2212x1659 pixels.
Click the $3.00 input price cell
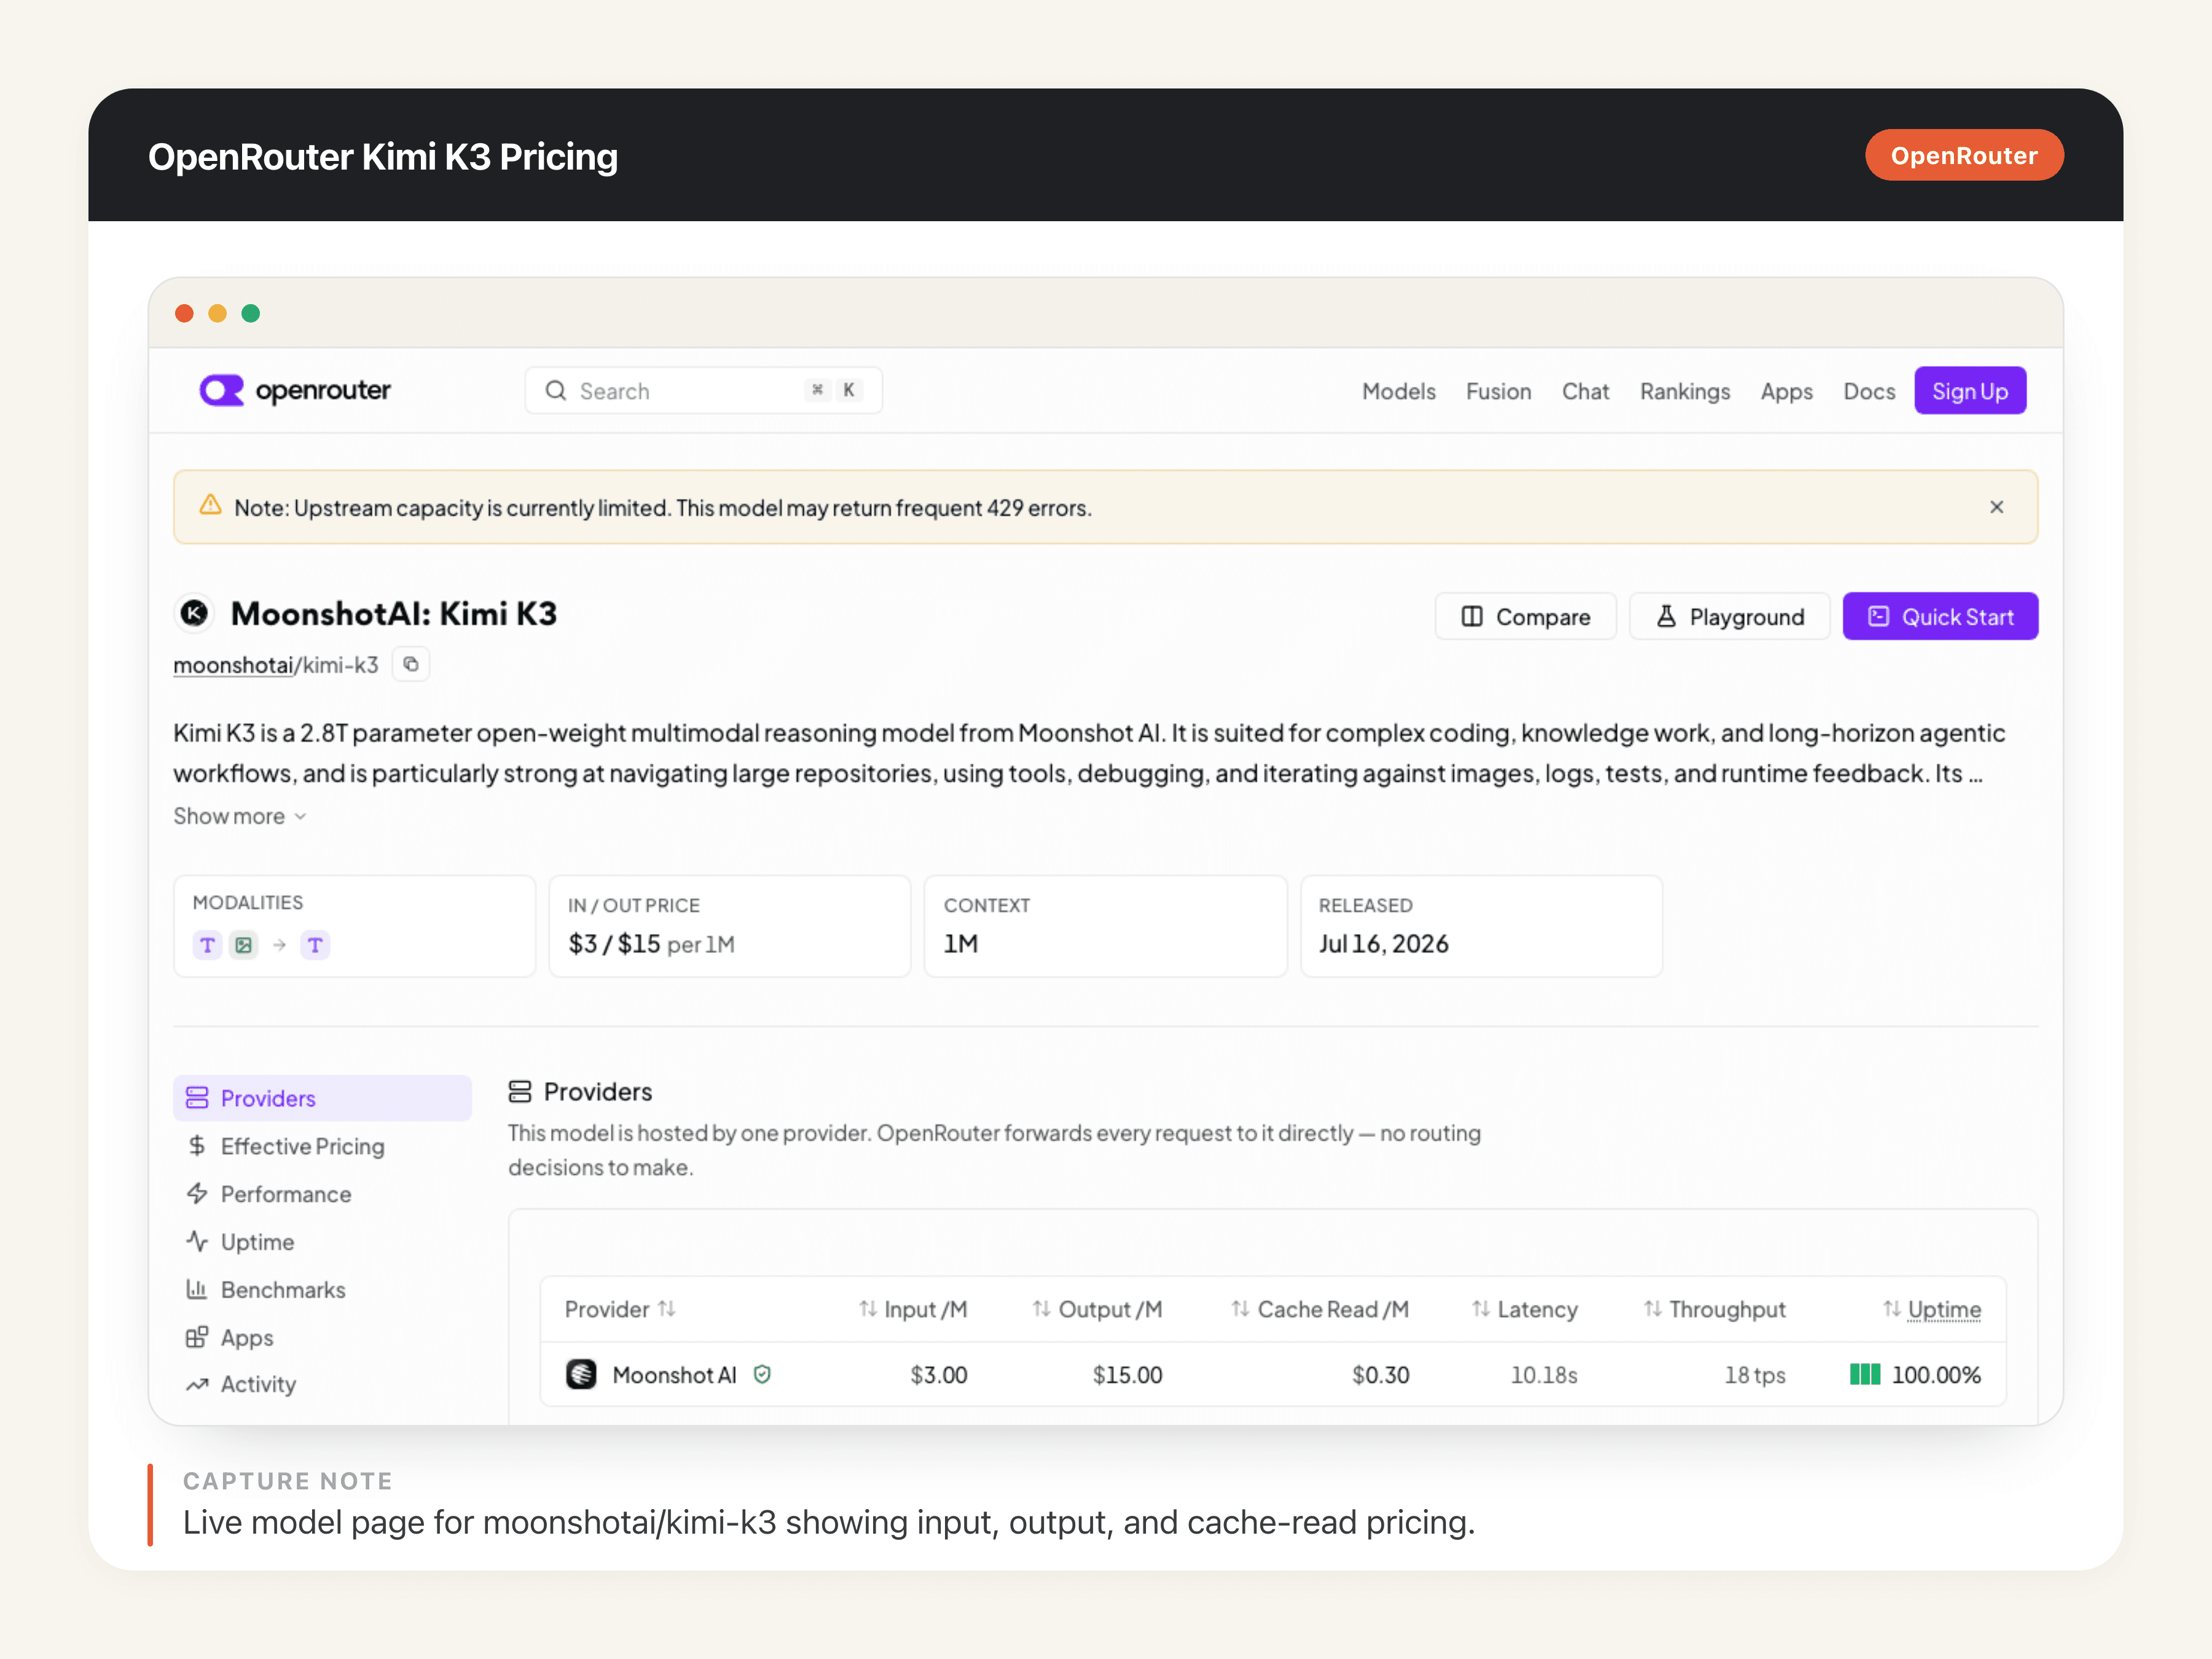pyautogui.click(x=938, y=1375)
